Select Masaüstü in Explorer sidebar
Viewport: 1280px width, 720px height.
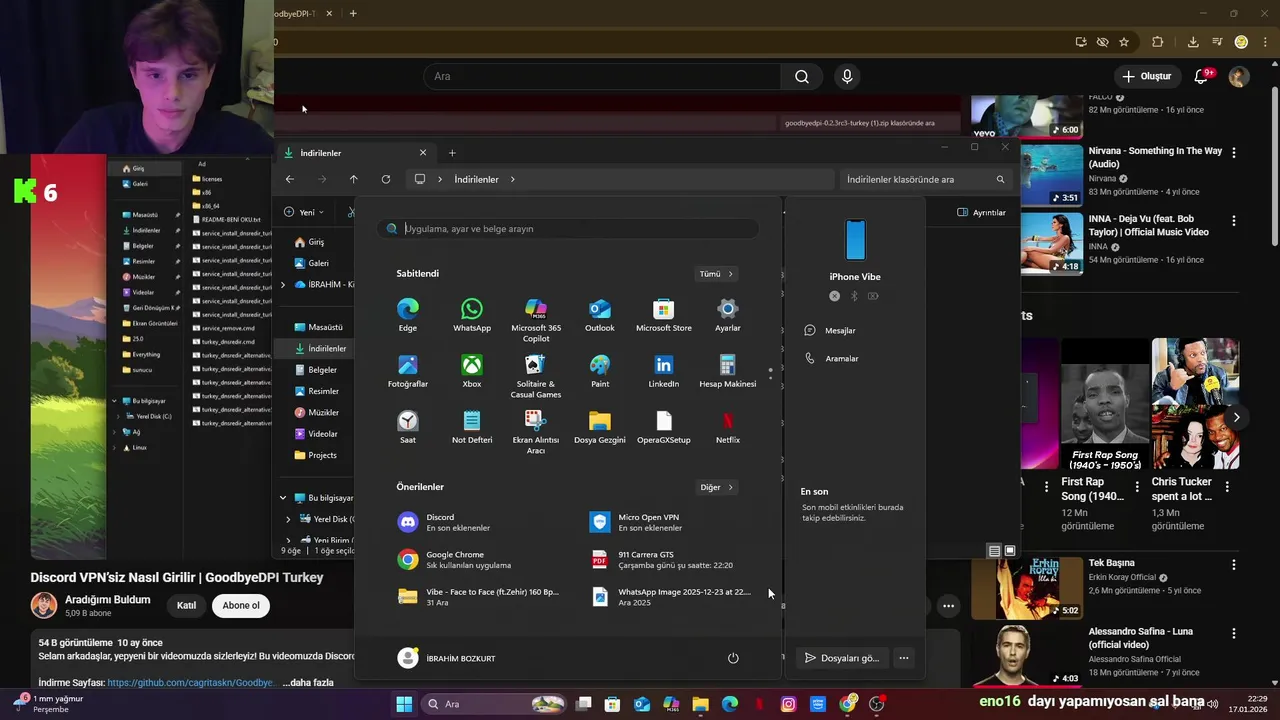pyautogui.click(x=318, y=327)
